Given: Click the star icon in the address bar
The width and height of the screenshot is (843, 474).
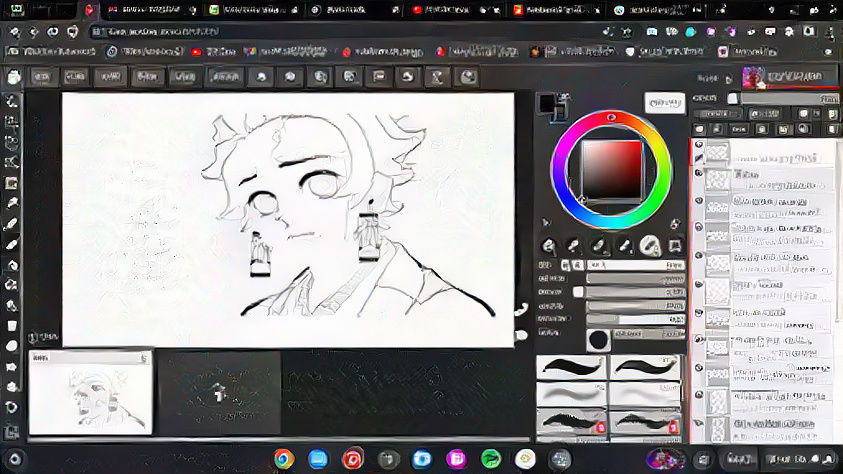Looking at the screenshot, I should click(627, 32).
